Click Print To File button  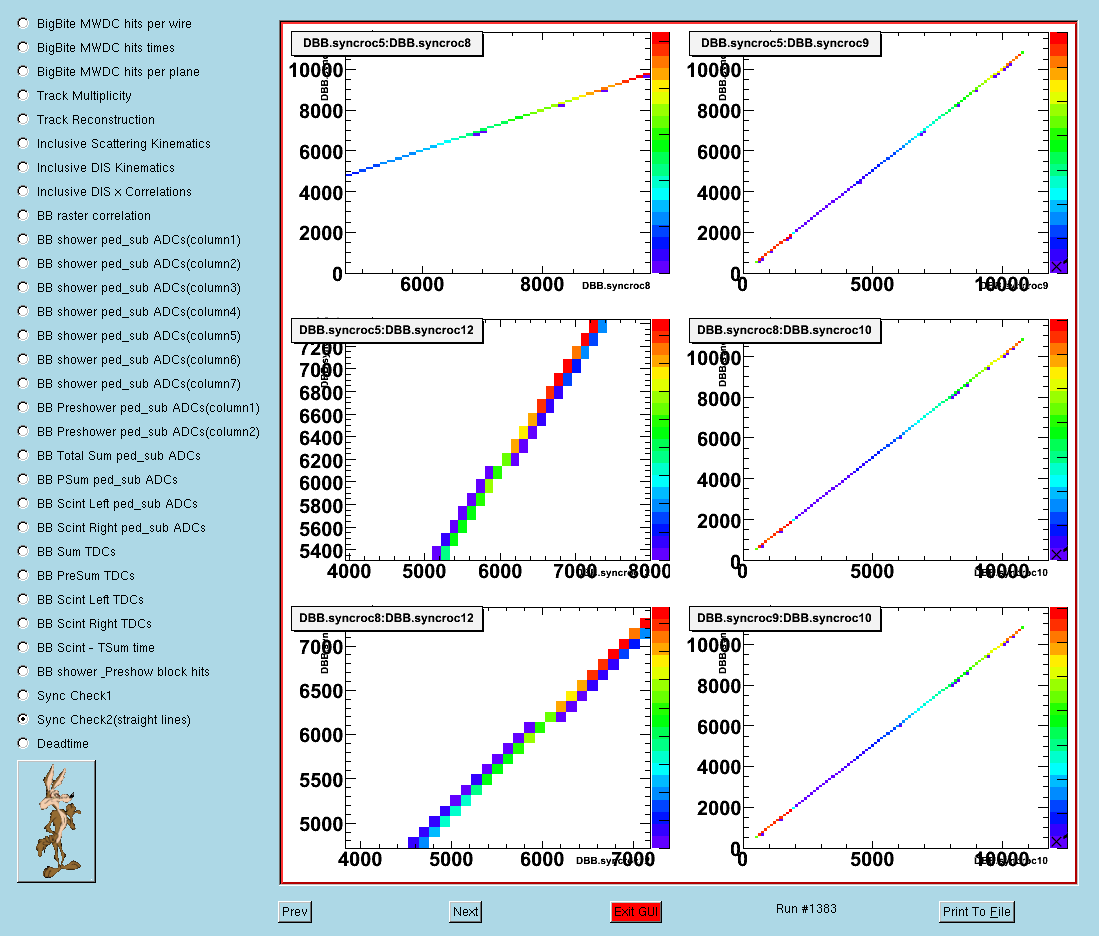point(976,911)
